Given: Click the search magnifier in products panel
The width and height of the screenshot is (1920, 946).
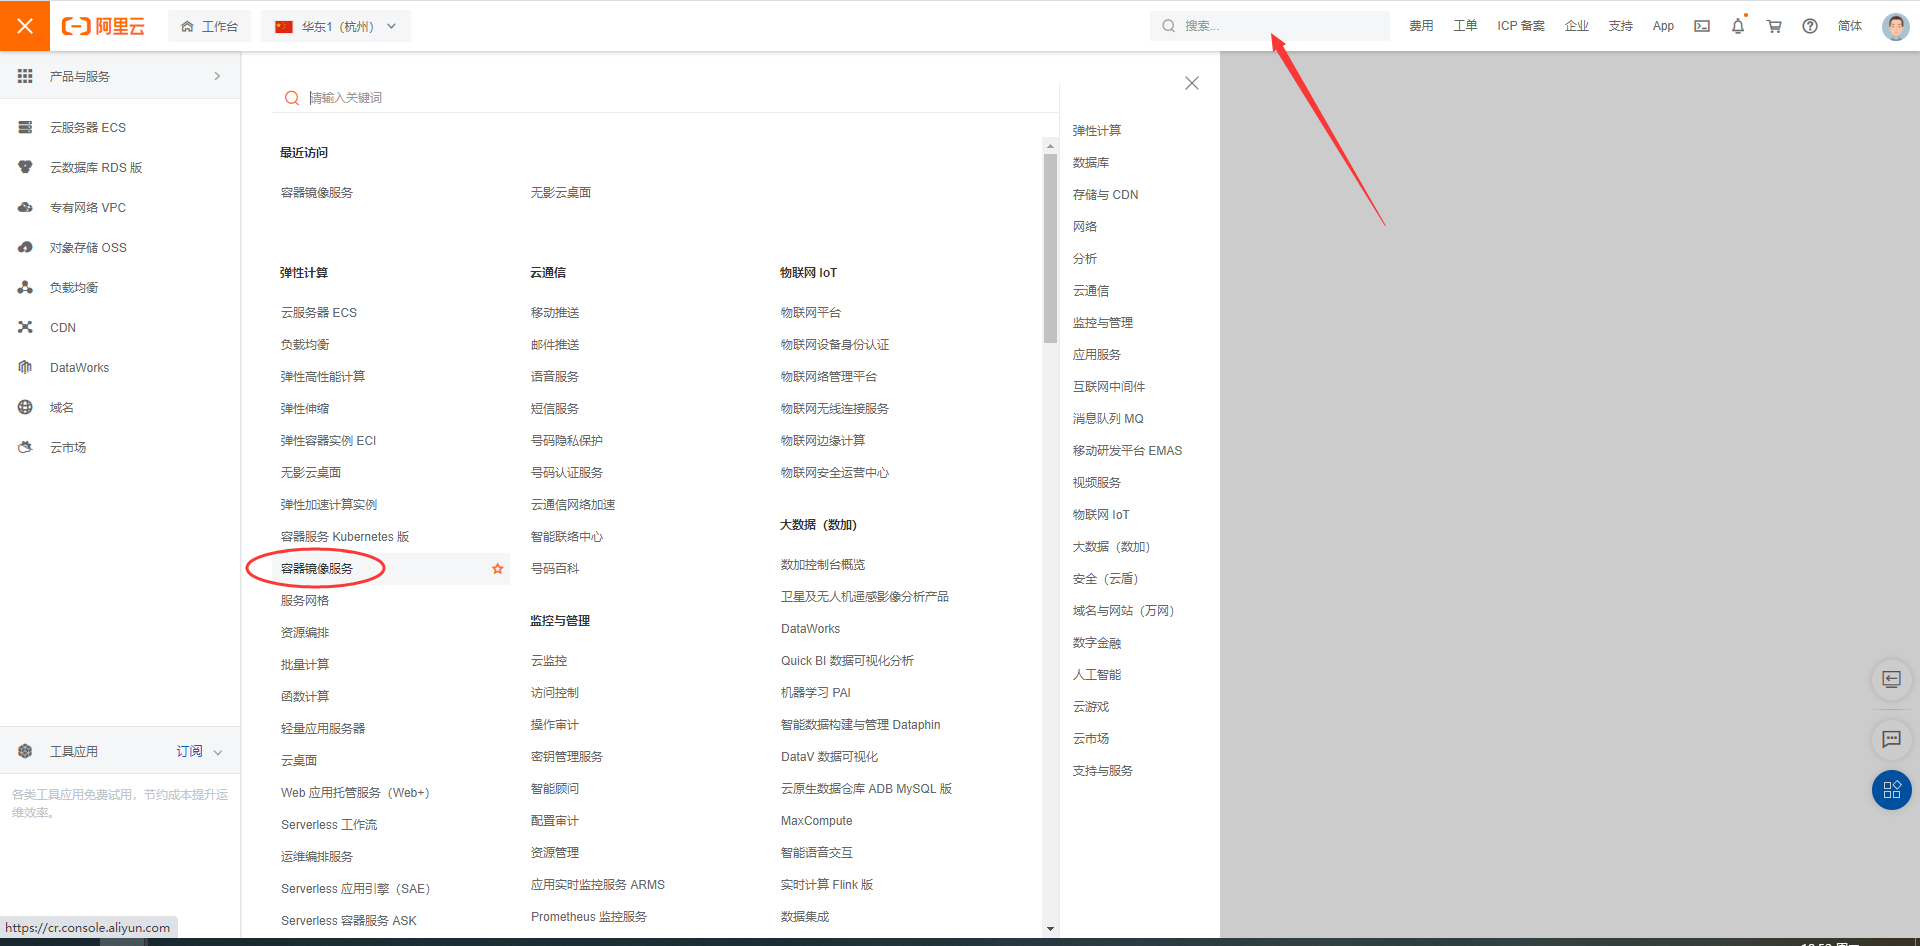Looking at the screenshot, I should click(292, 97).
